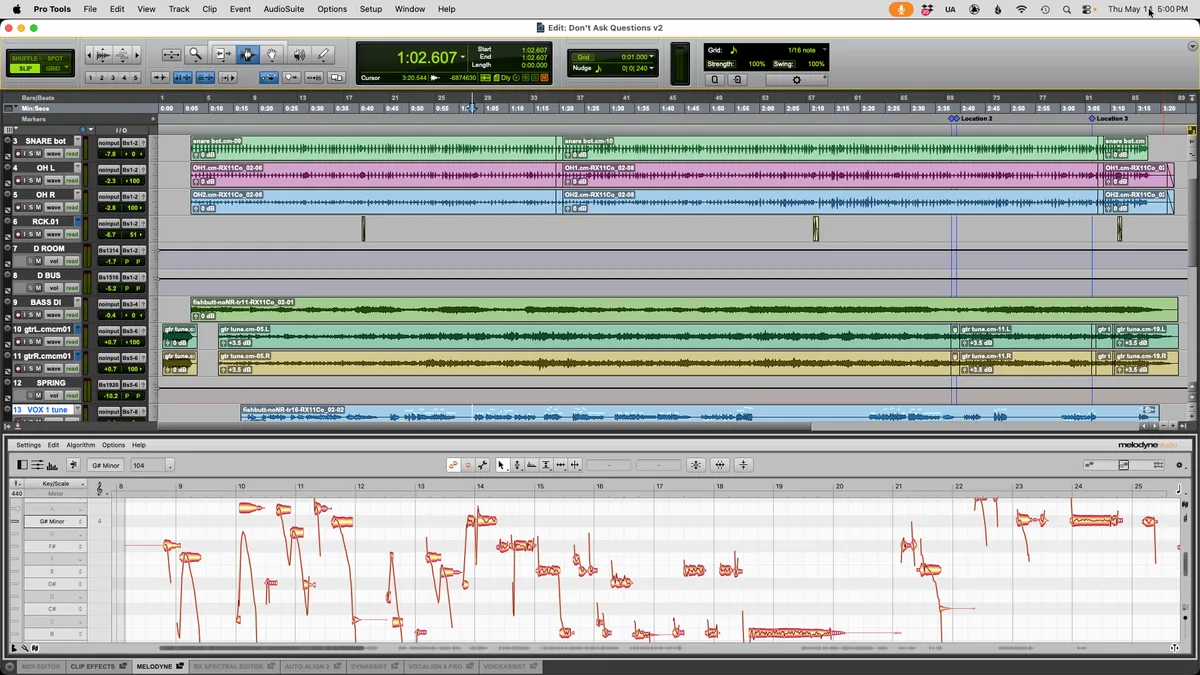The width and height of the screenshot is (1200, 675).
Task: Solo the OH L track
Action: pyautogui.click(x=31, y=181)
